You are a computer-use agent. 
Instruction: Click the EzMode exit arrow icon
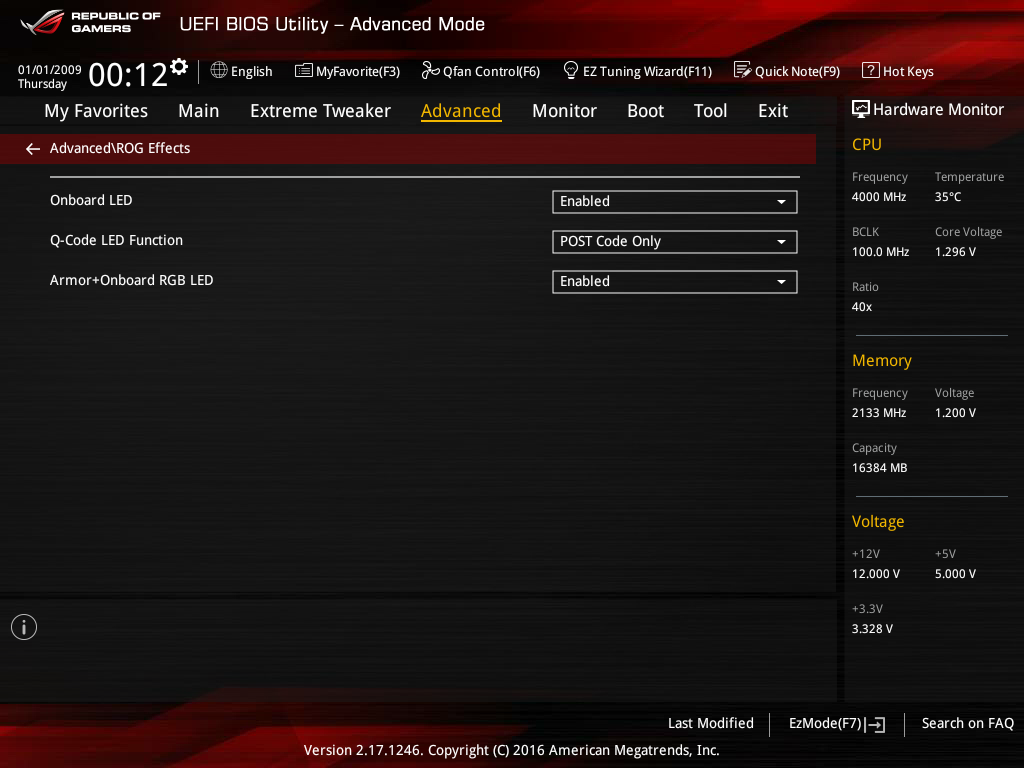pyautogui.click(x=875, y=724)
